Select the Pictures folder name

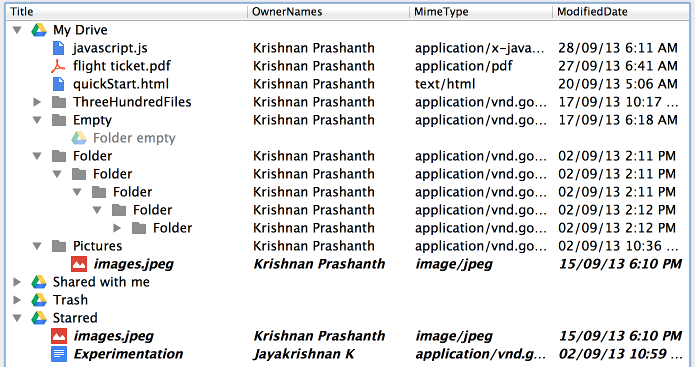point(98,246)
